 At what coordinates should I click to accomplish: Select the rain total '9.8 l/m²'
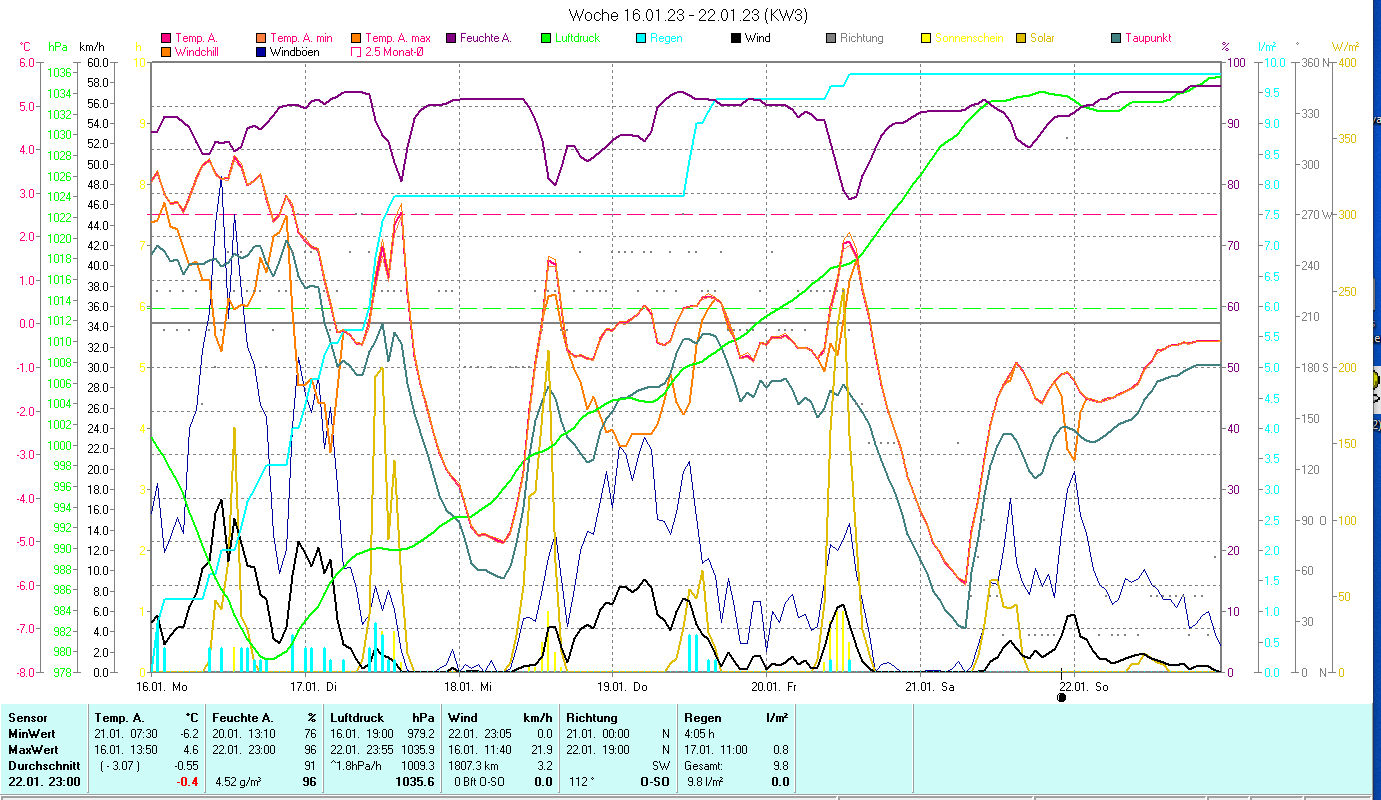click(705, 782)
